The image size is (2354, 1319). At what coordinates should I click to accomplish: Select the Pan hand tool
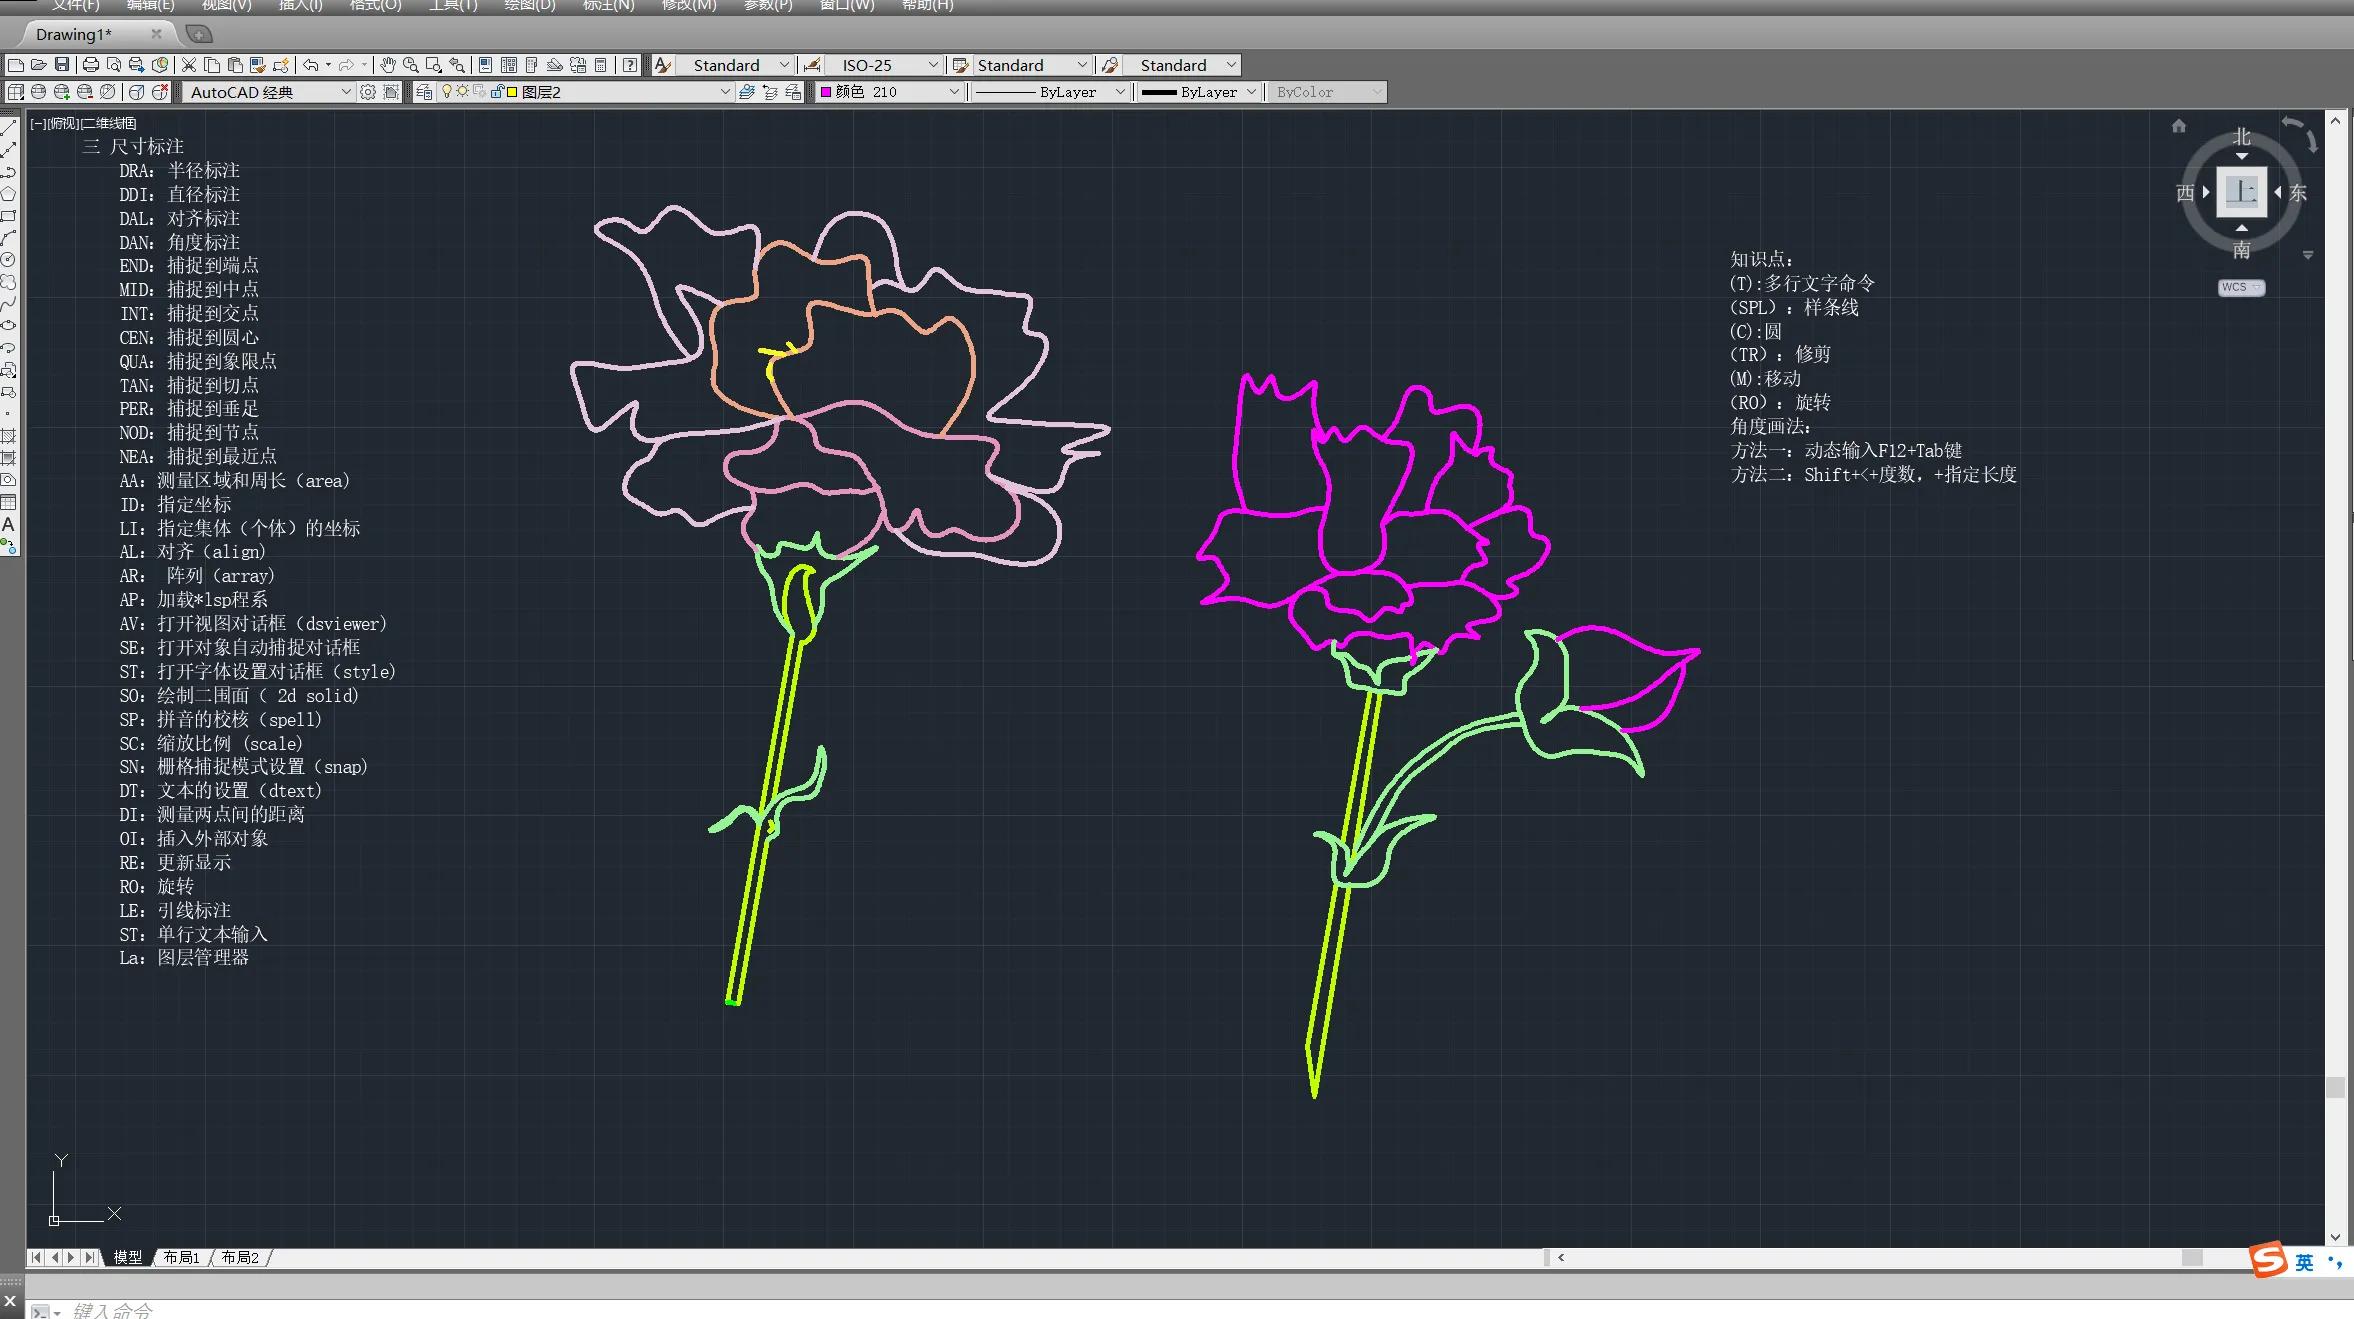coord(388,65)
